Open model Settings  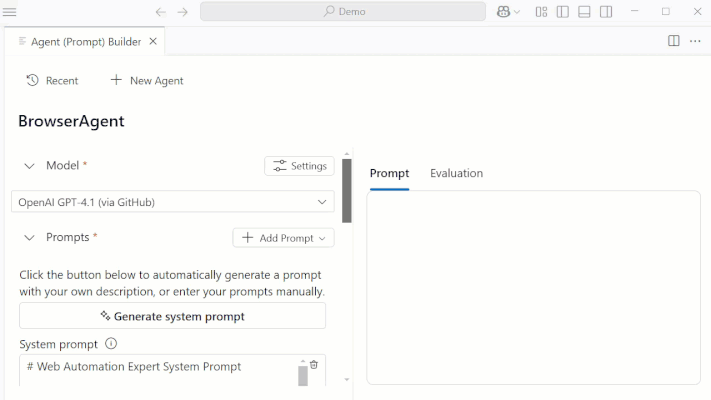[x=299, y=166]
